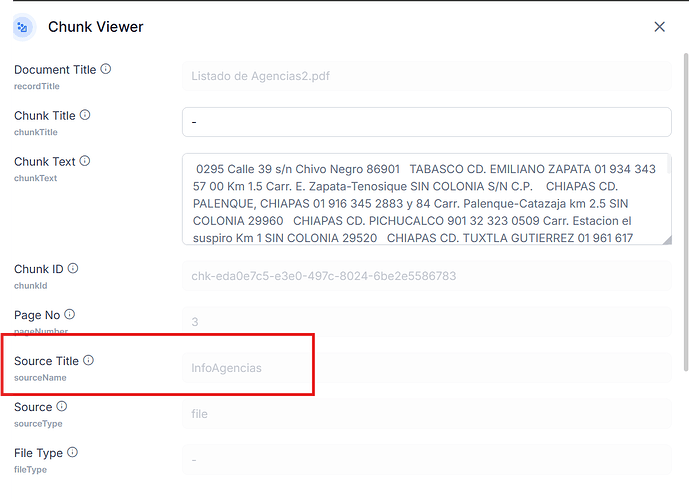Click the Document Title field showing Listado de Agencias2.pdf
The height and width of the screenshot is (499, 689).
pyautogui.click(x=426, y=76)
